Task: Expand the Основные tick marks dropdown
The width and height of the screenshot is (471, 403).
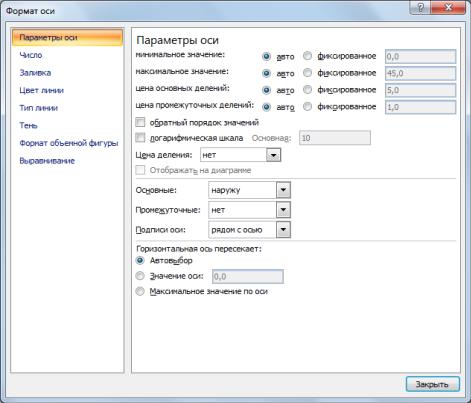Action: click(283, 190)
